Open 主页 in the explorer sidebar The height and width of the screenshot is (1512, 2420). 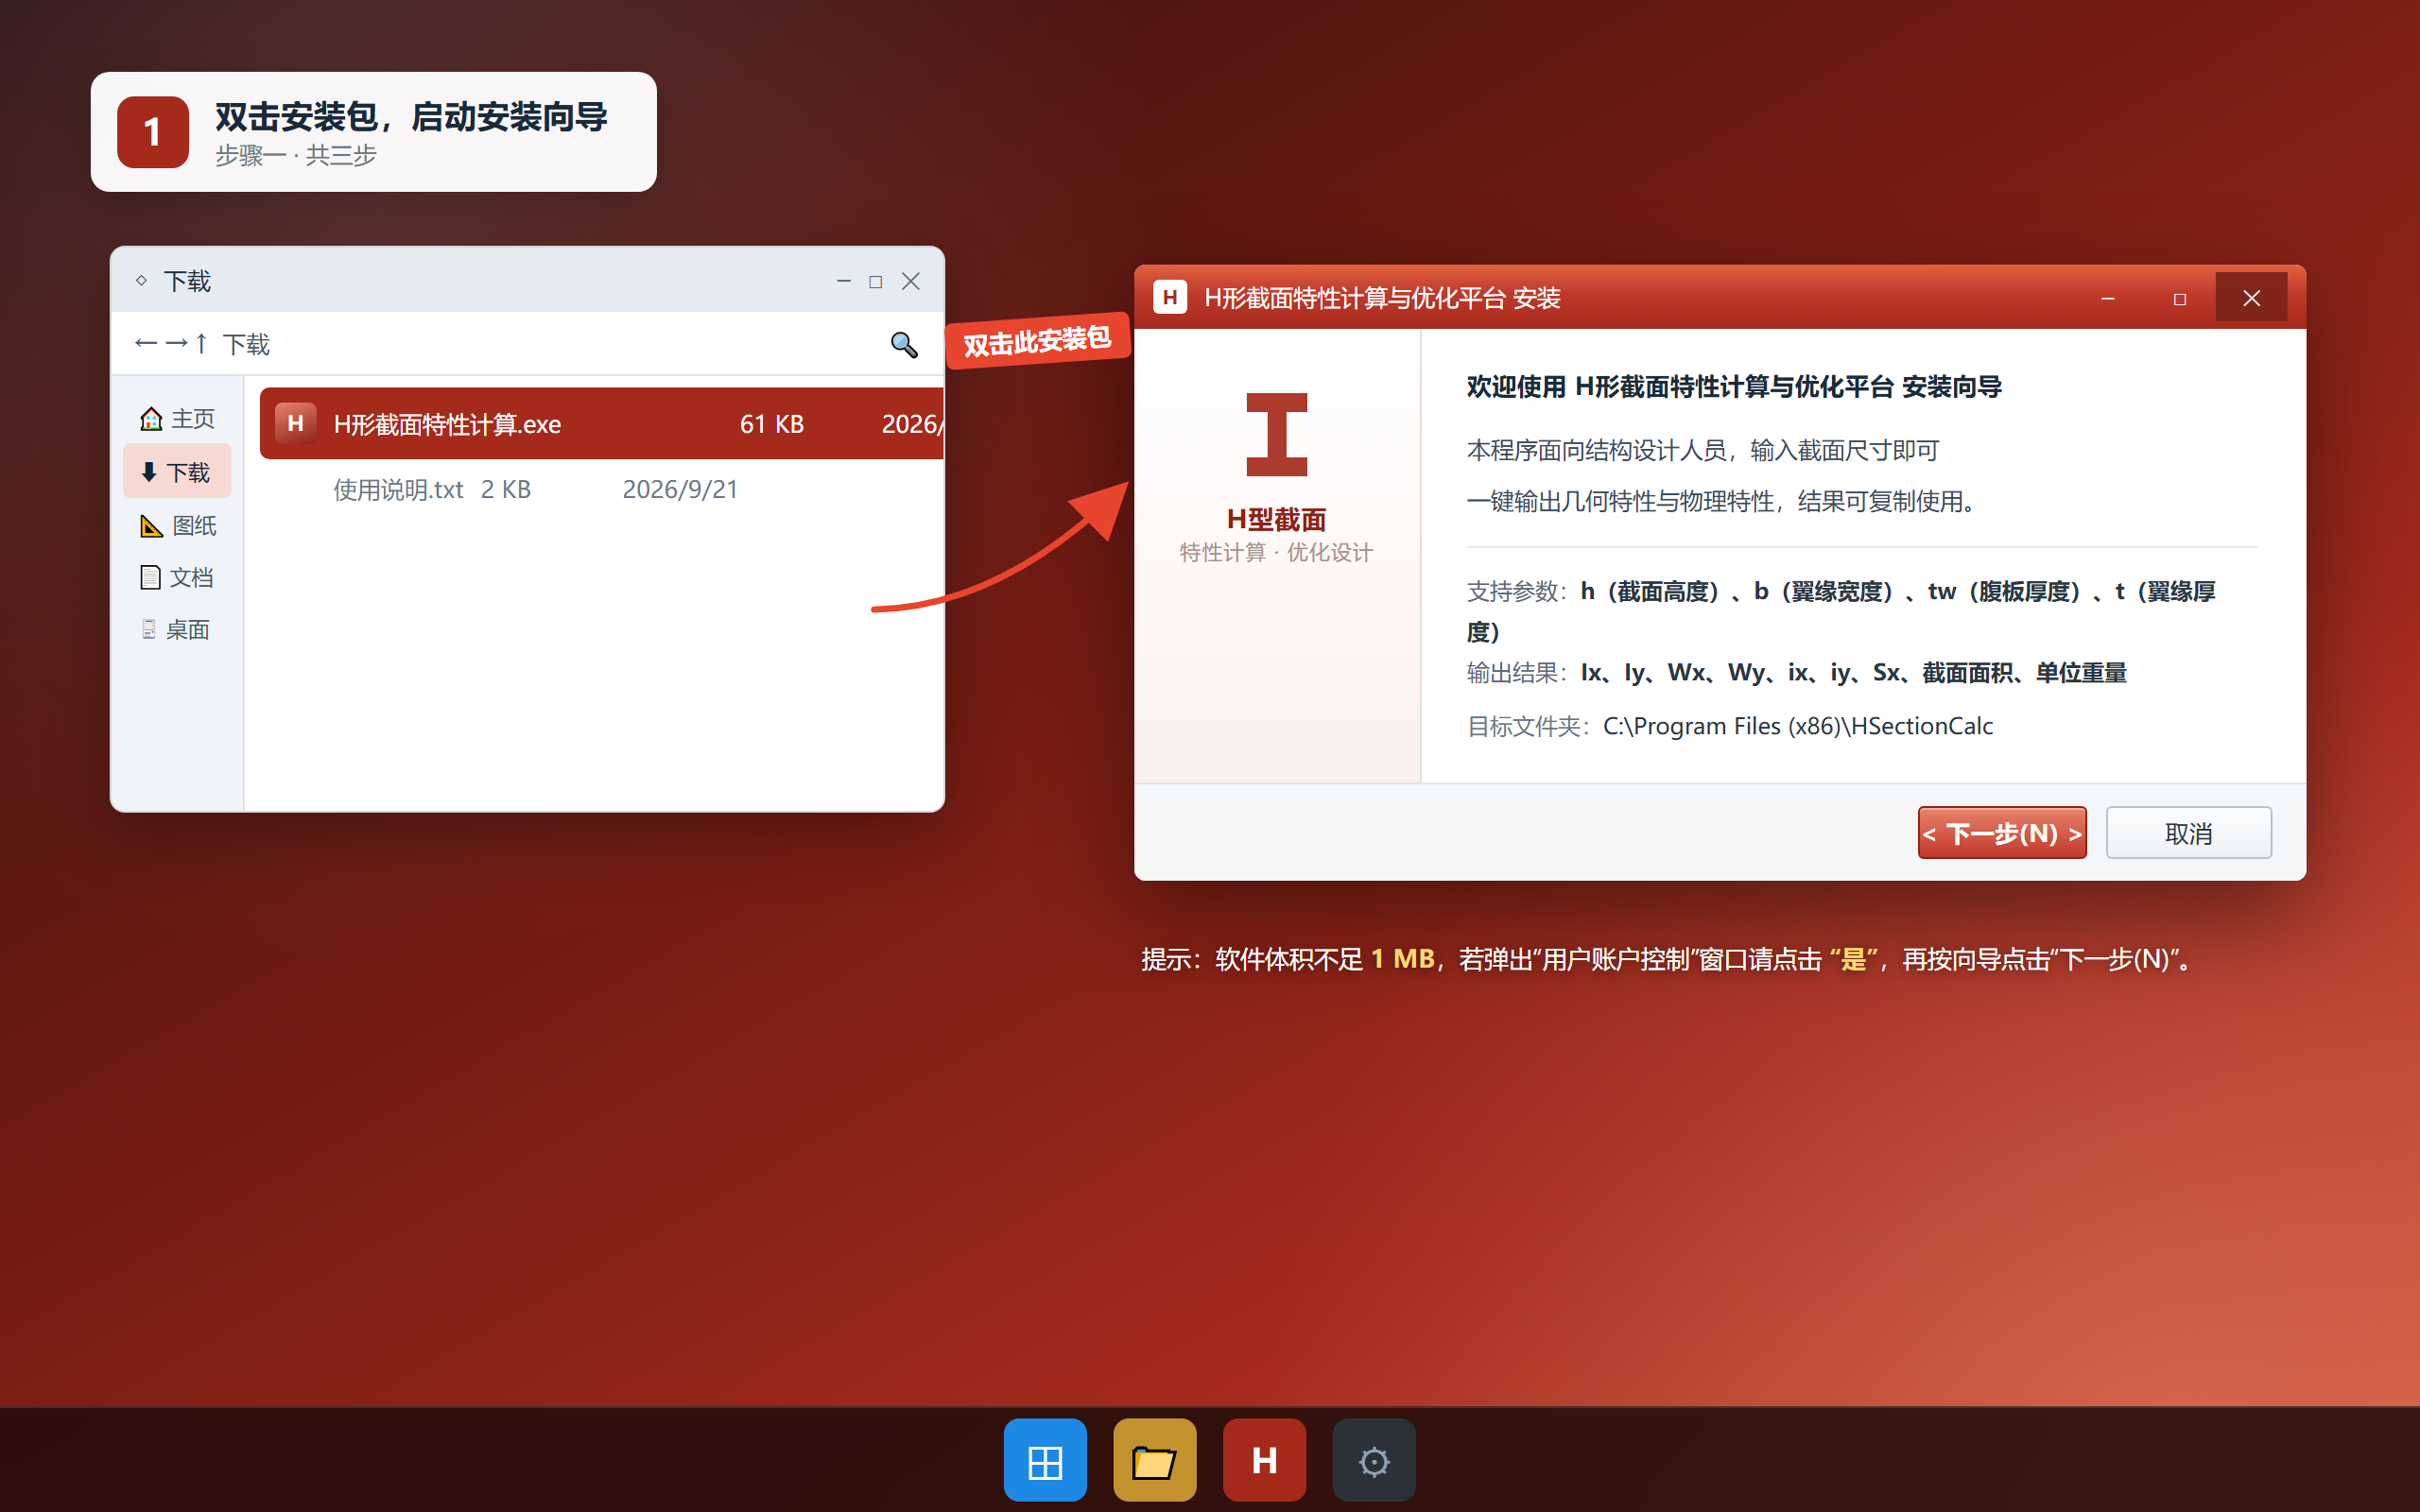tap(178, 418)
